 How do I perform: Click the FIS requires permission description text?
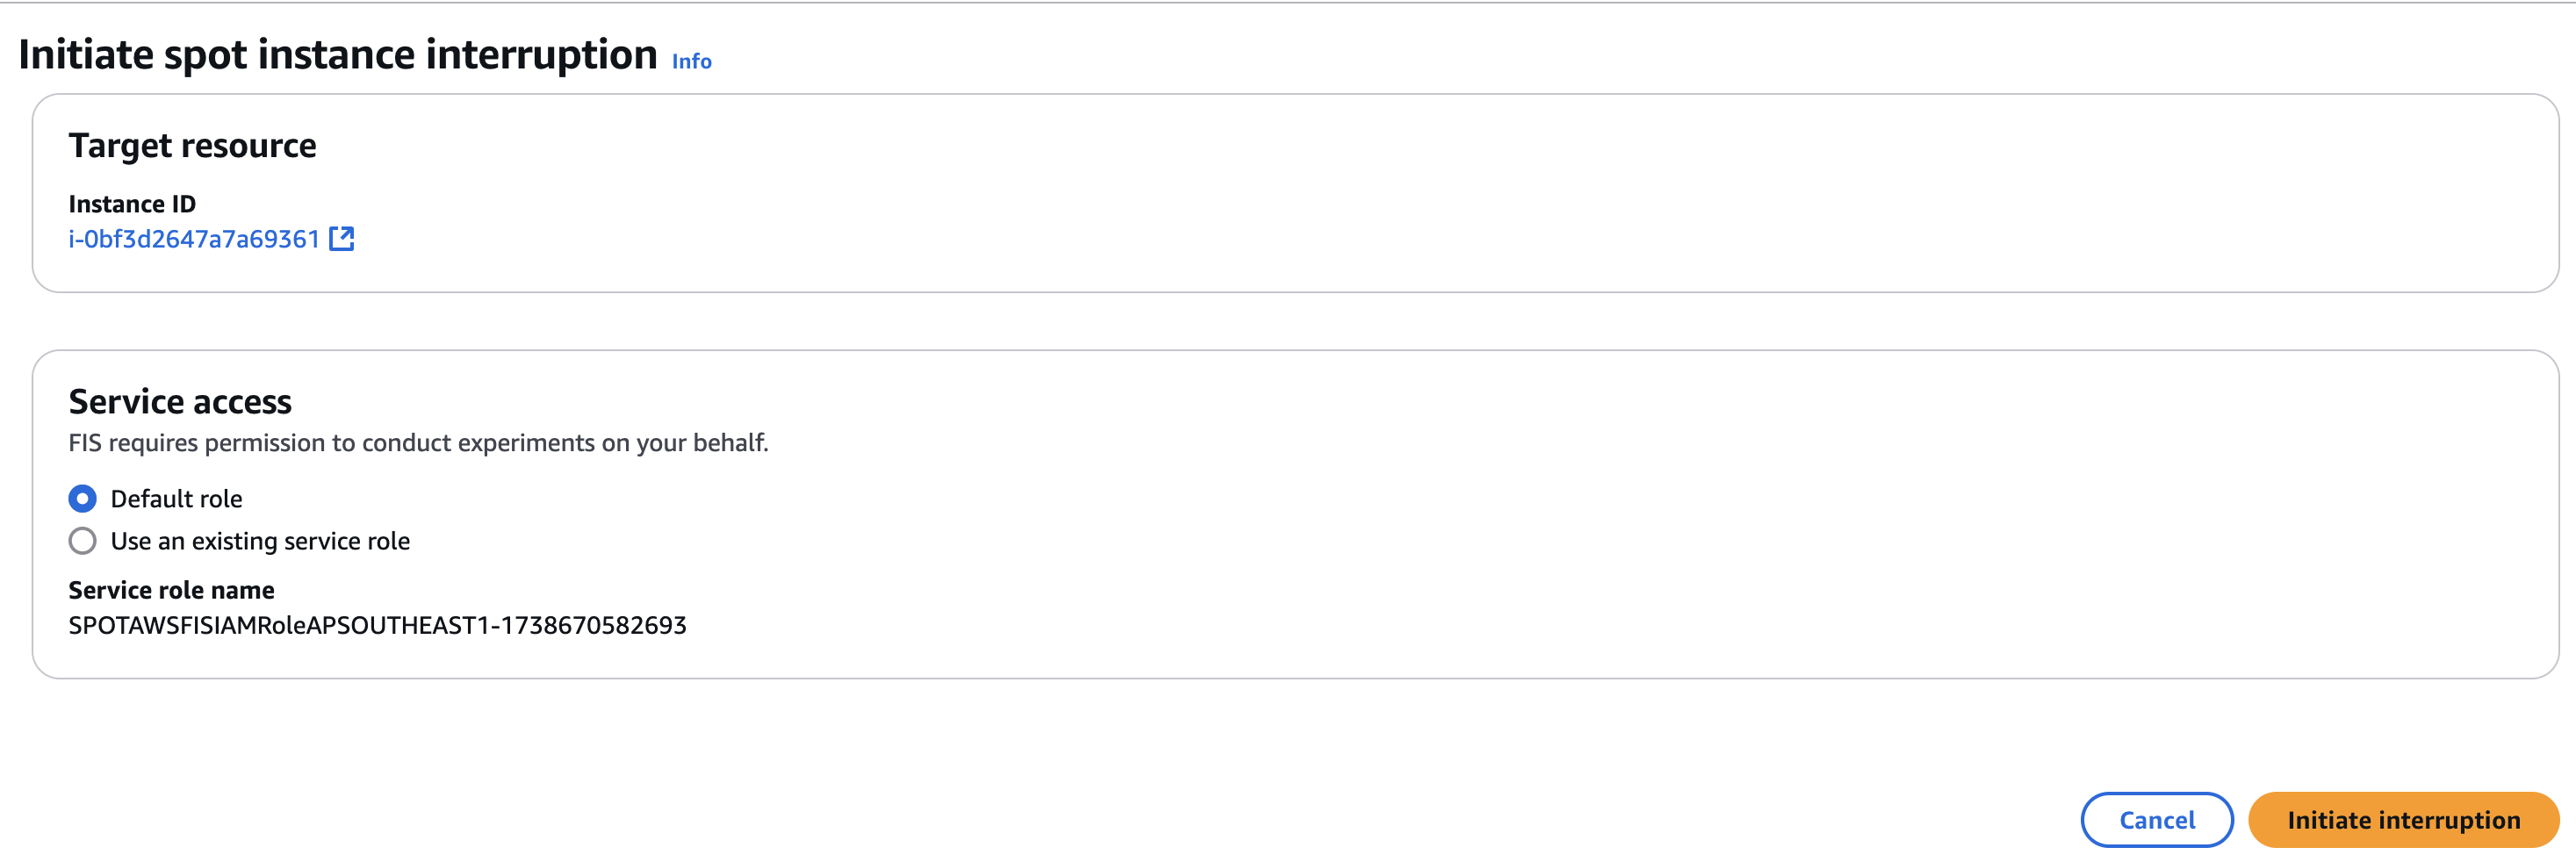[418, 443]
